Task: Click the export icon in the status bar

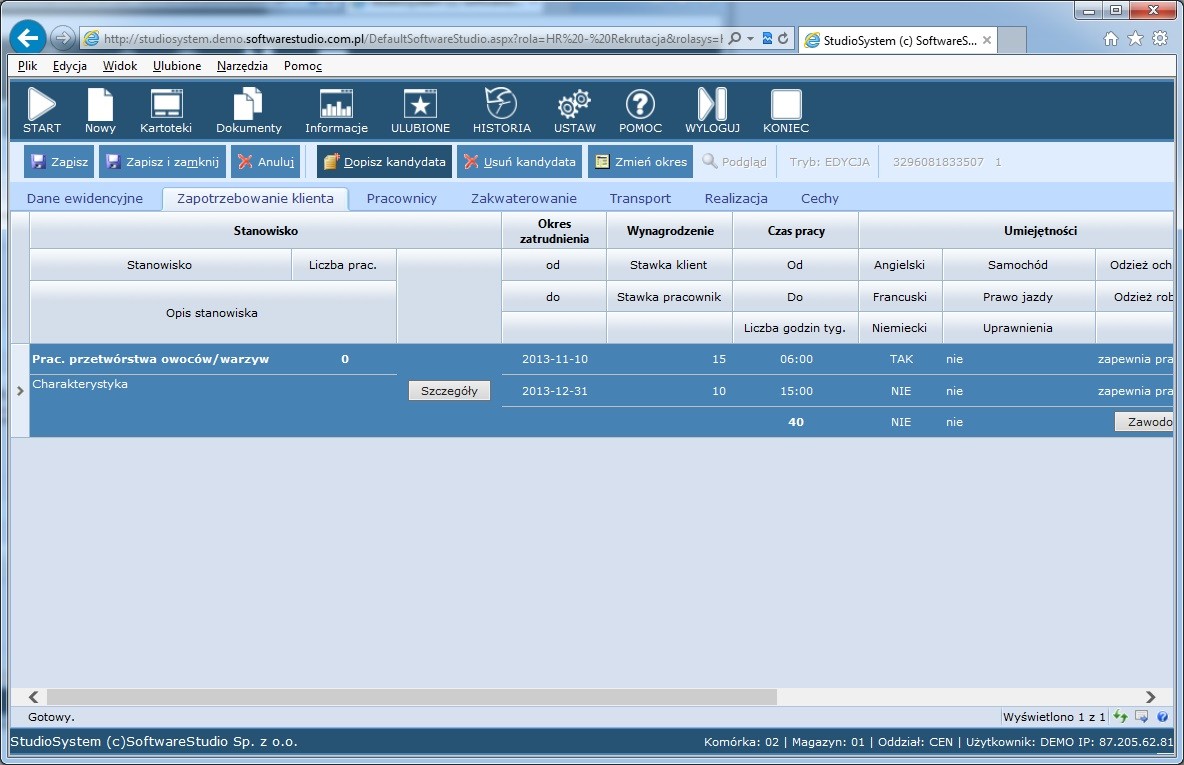Action: point(1142,717)
